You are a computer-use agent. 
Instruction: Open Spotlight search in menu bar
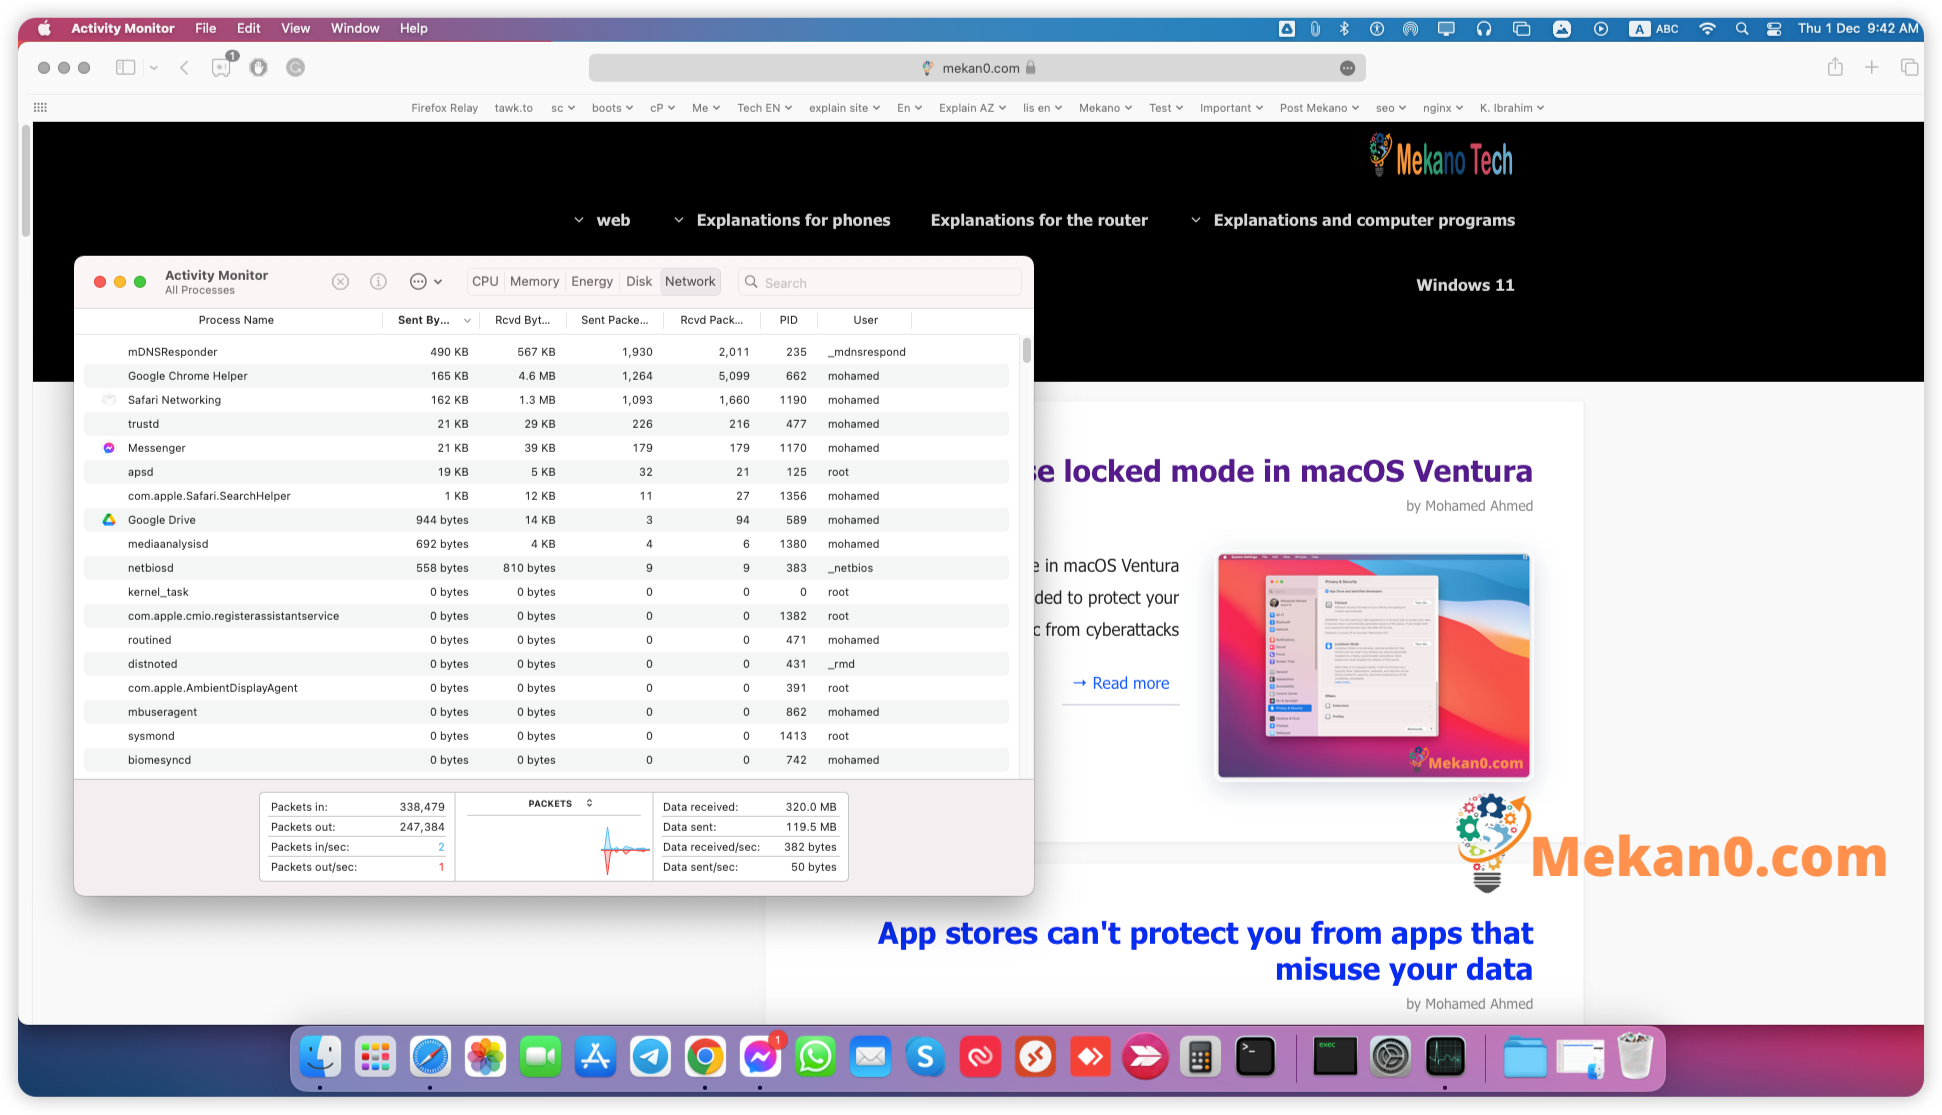1742,29
